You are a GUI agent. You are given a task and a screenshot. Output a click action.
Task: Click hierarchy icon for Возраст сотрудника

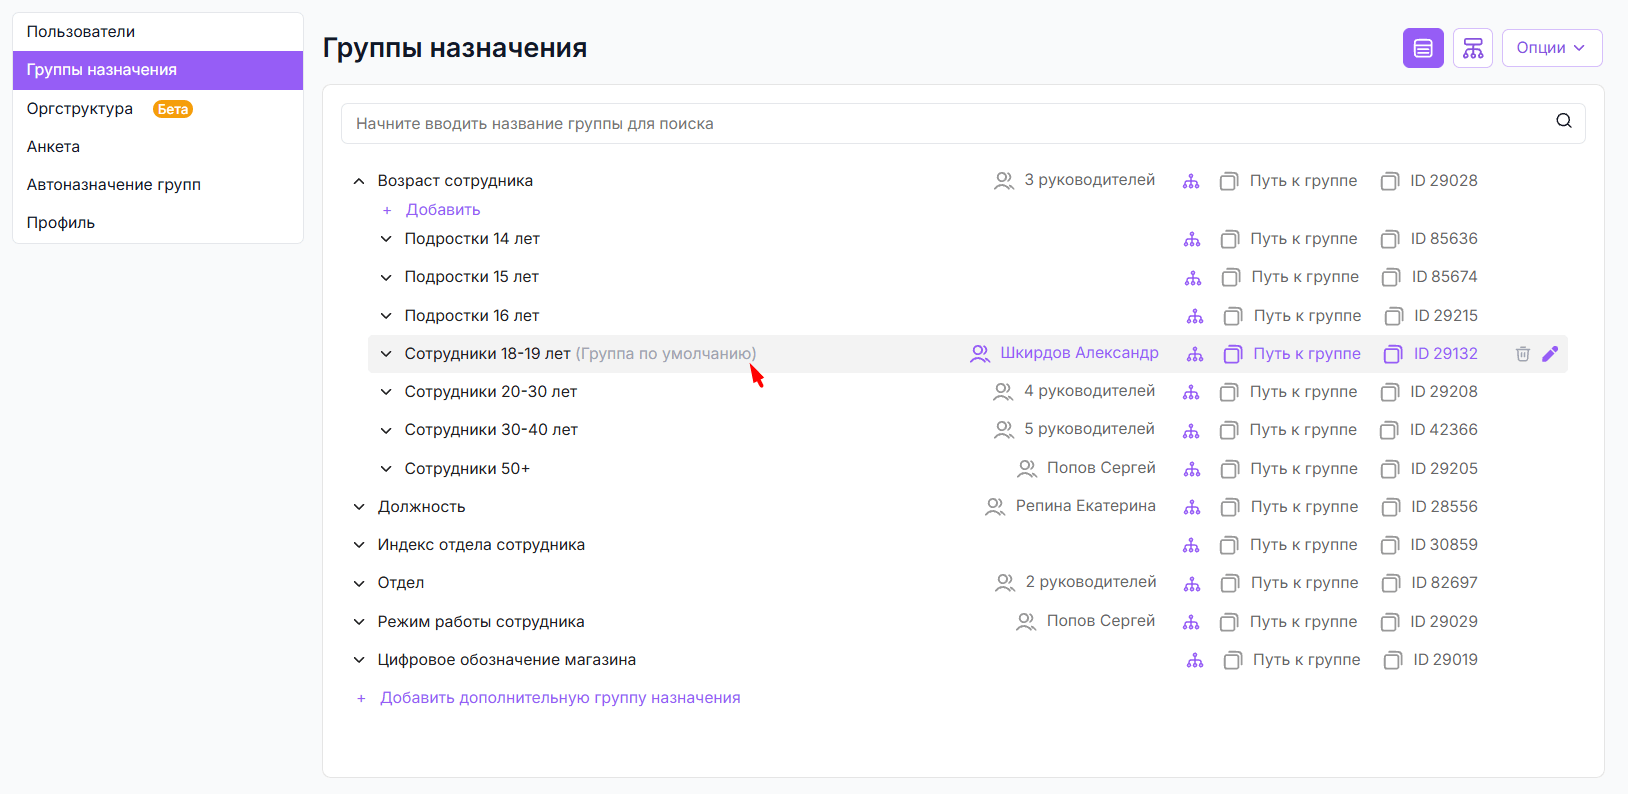click(x=1191, y=182)
